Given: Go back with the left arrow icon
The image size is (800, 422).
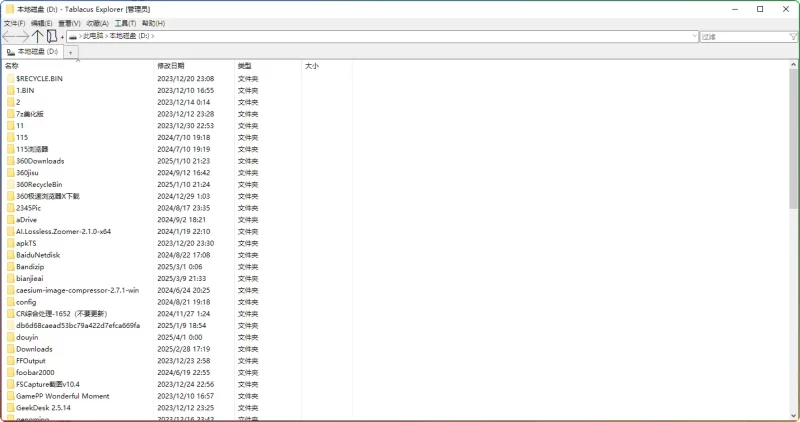Looking at the screenshot, I should (9, 36).
